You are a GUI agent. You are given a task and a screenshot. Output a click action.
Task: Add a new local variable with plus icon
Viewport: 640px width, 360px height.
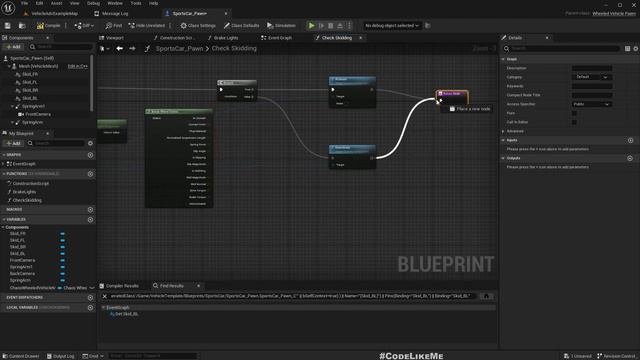91,307
